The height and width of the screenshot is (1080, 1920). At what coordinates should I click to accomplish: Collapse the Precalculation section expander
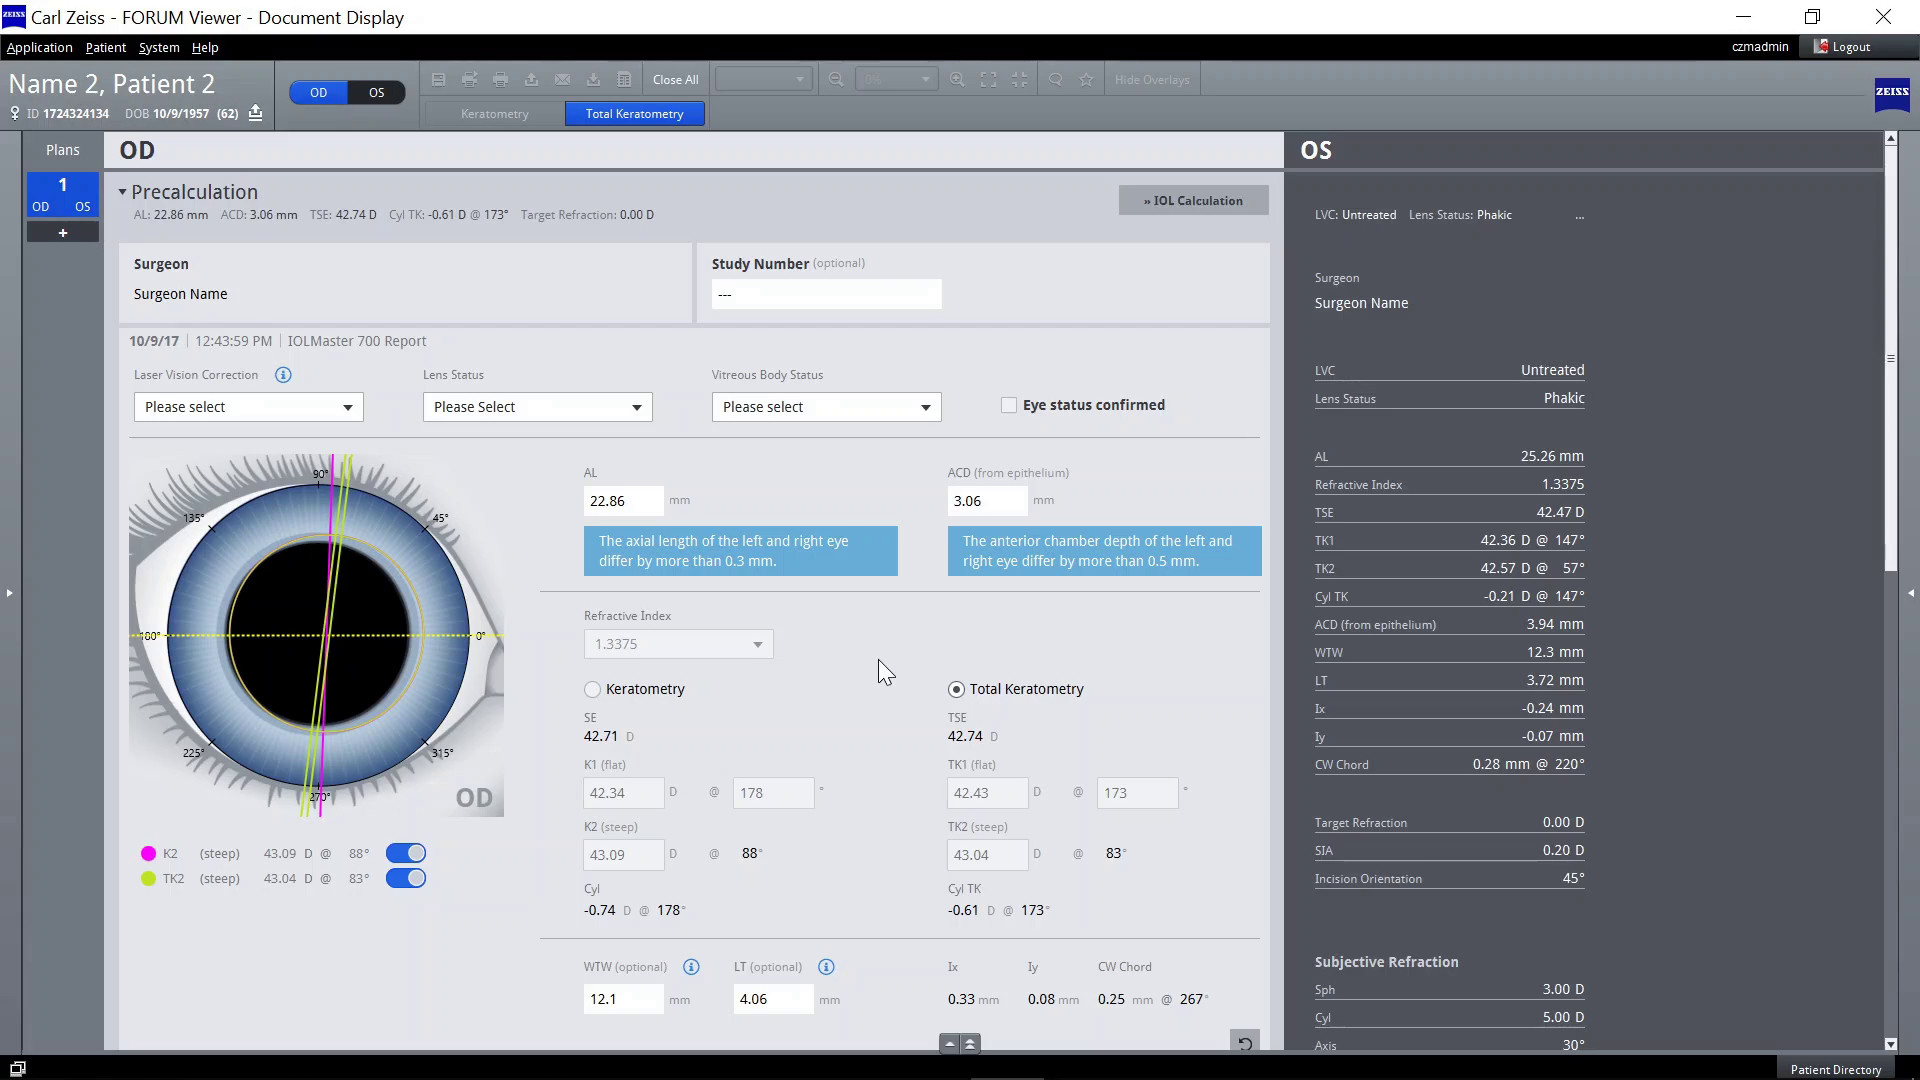coord(122,192)
